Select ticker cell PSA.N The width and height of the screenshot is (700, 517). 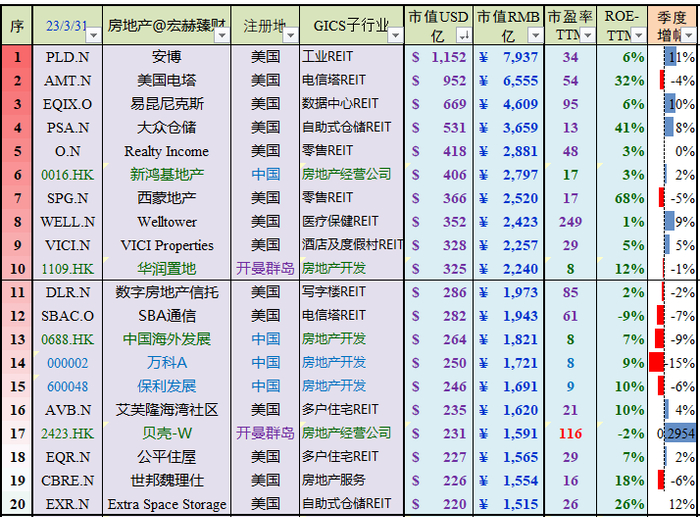pyautogui.click(x=67, y=128)
